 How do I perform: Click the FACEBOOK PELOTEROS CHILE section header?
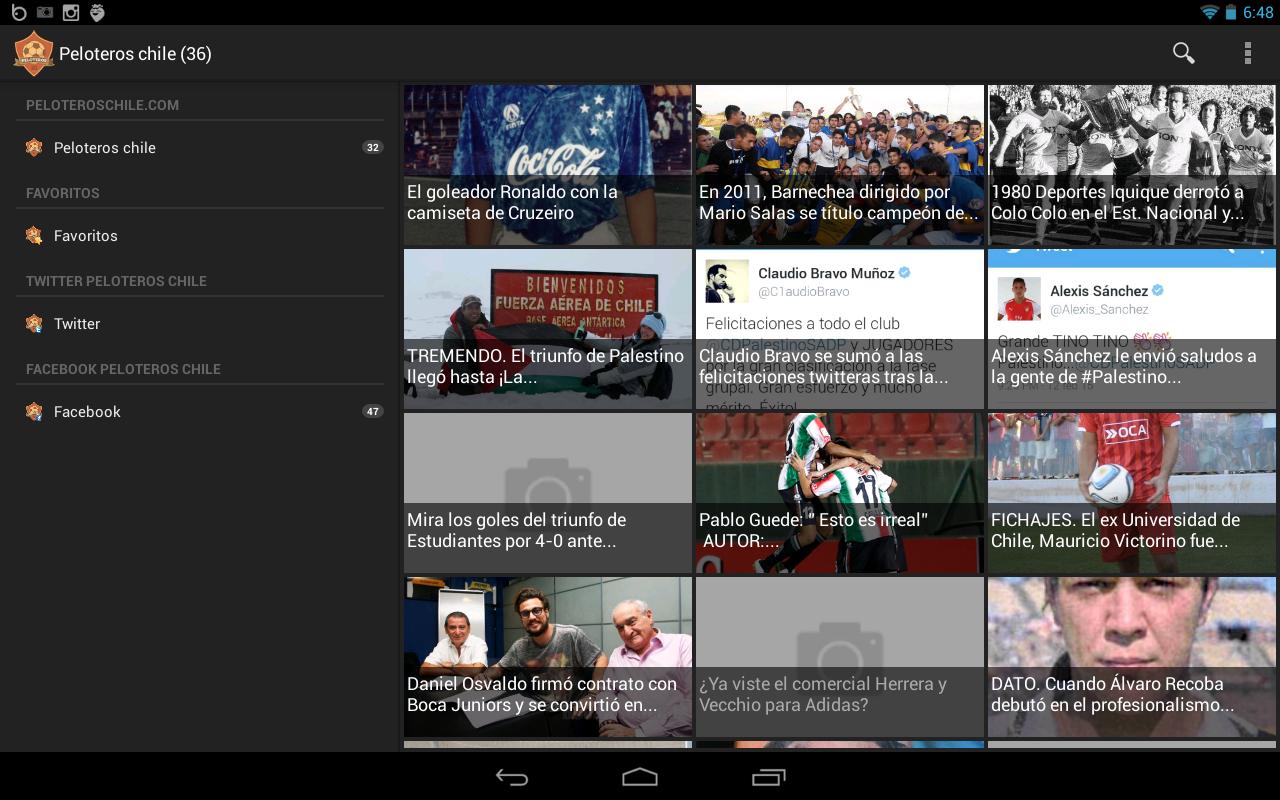pos(123,369)
